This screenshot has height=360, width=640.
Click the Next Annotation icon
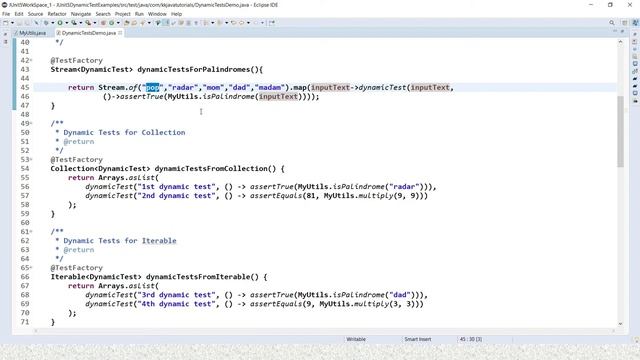(206, 23)
